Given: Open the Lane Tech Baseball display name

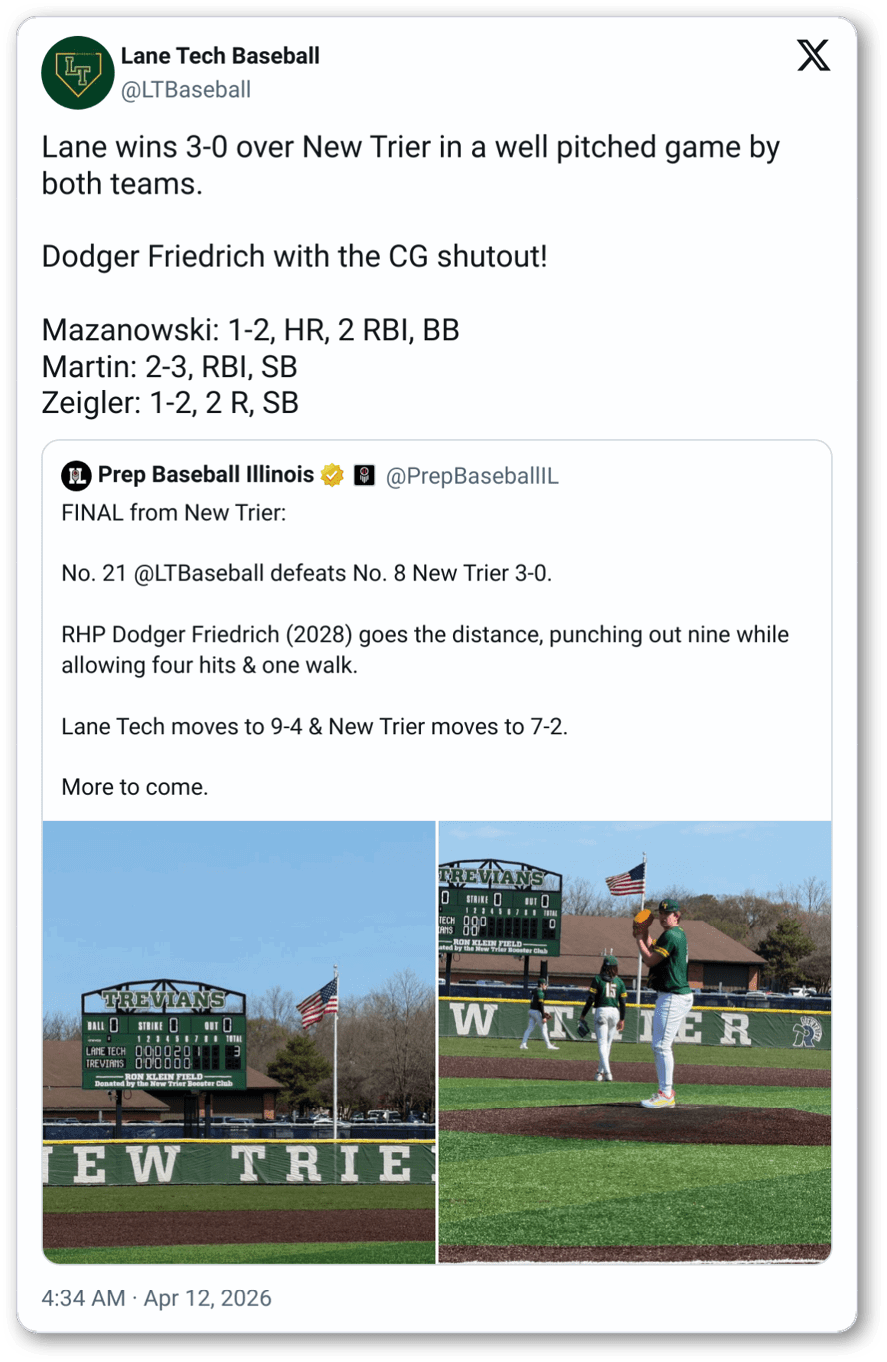Looking at the screenshot, I should tap(220, 56).
